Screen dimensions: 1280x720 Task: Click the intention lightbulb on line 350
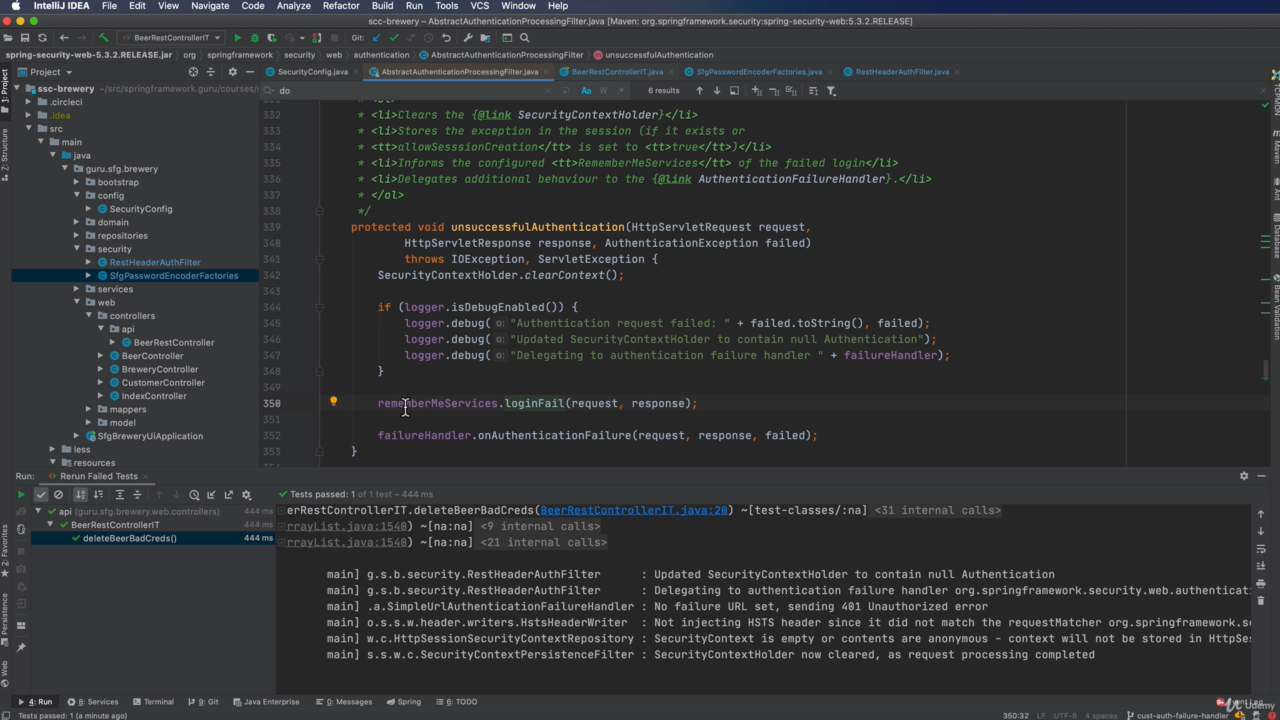(x=333, y=402)
